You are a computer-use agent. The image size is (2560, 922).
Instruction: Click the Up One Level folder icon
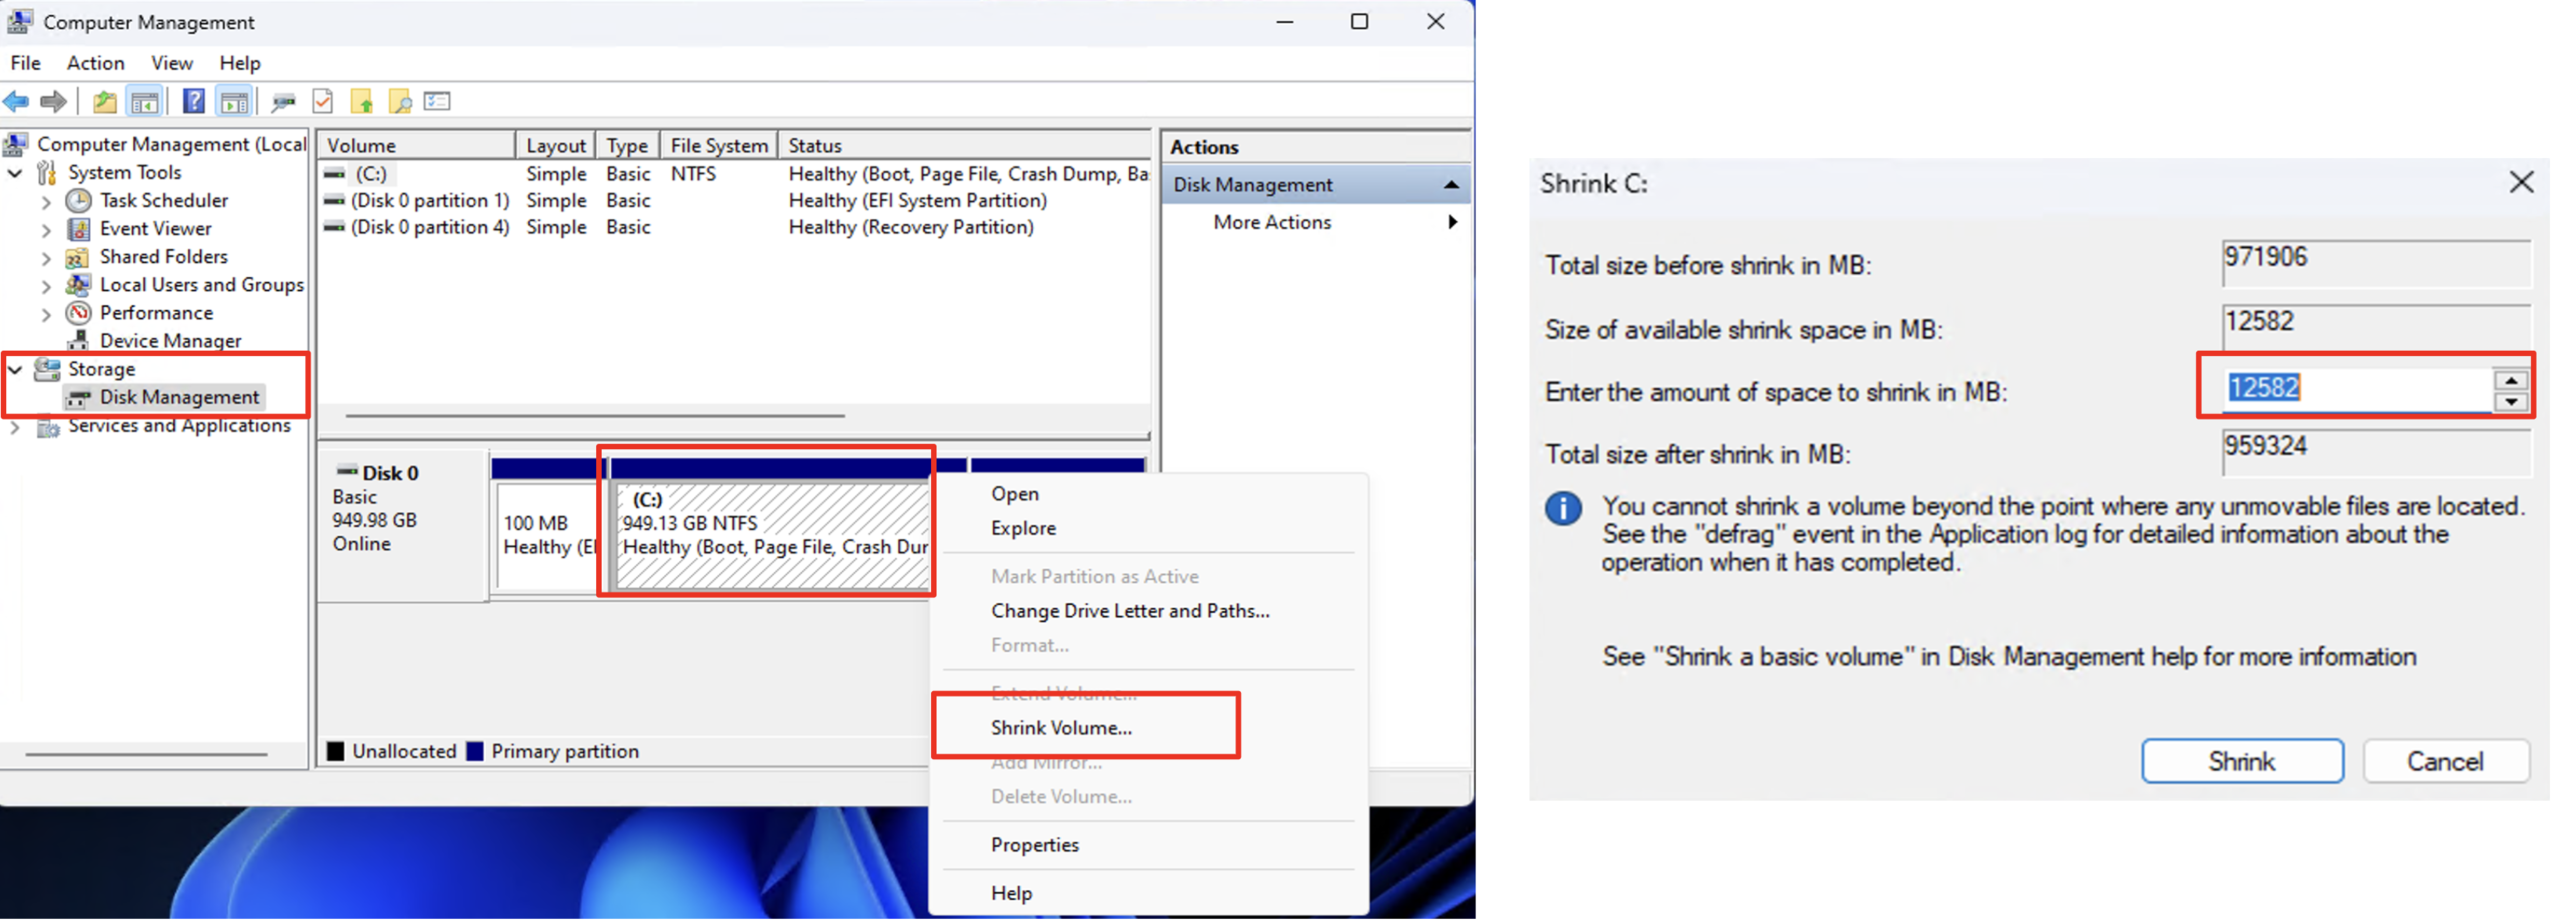pos(104,101)
